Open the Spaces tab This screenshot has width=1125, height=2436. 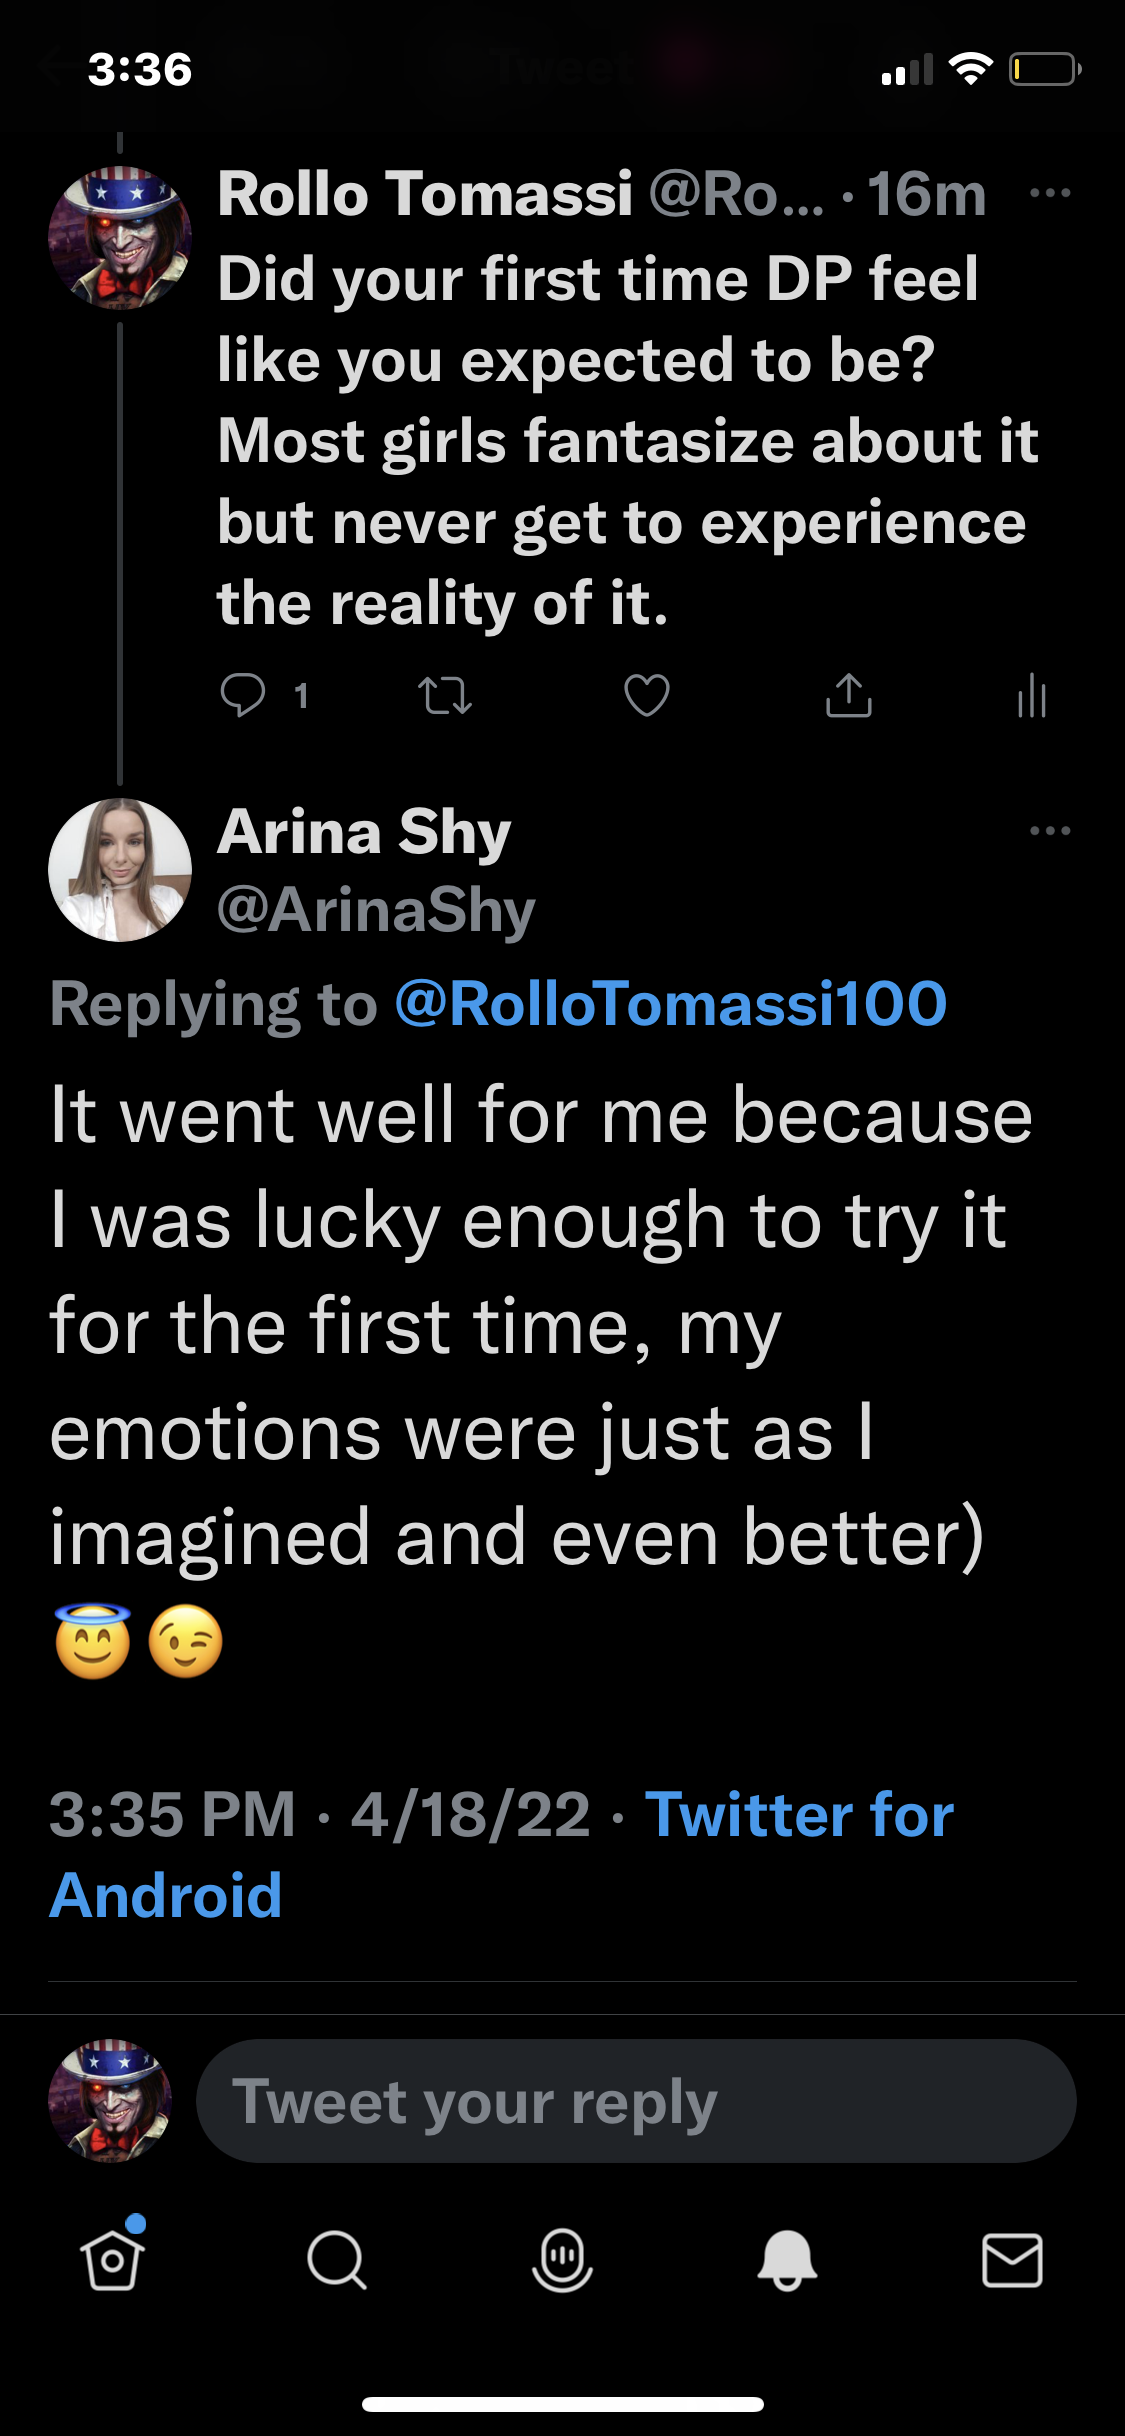click(x=562, y=2260)
